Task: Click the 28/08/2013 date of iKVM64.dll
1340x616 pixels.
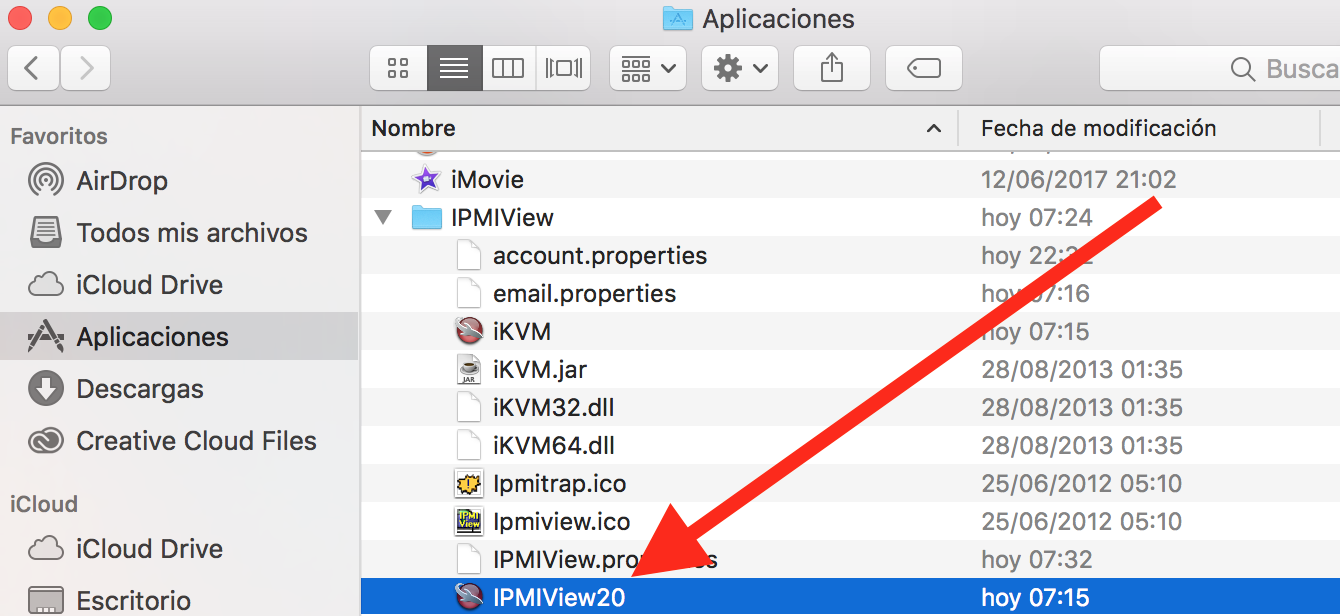Action: click(1082, 446)
